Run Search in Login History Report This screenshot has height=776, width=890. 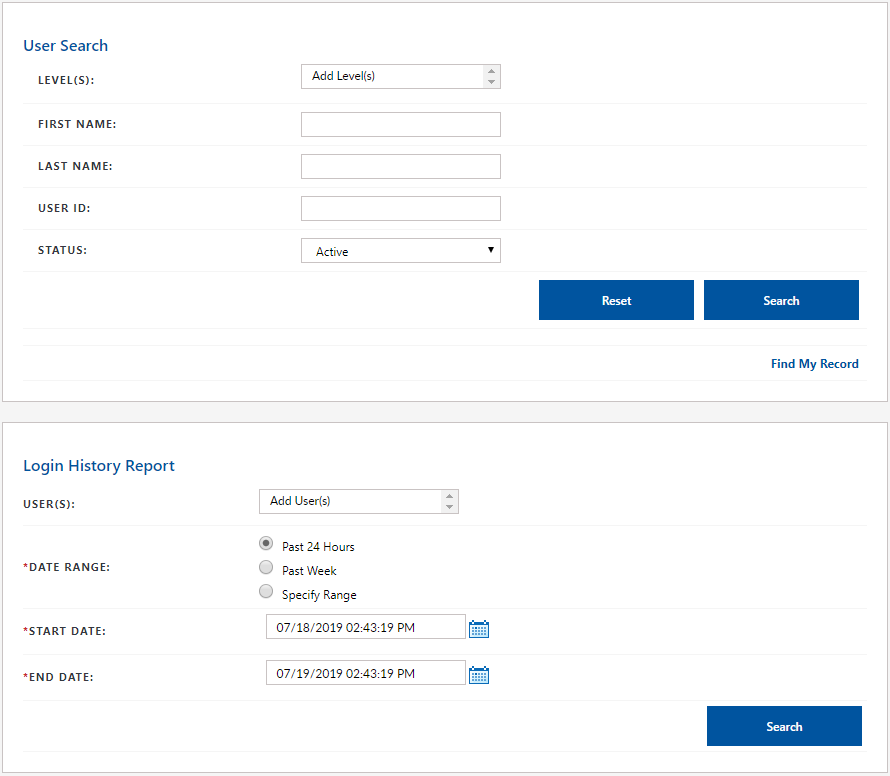point(784,726)
